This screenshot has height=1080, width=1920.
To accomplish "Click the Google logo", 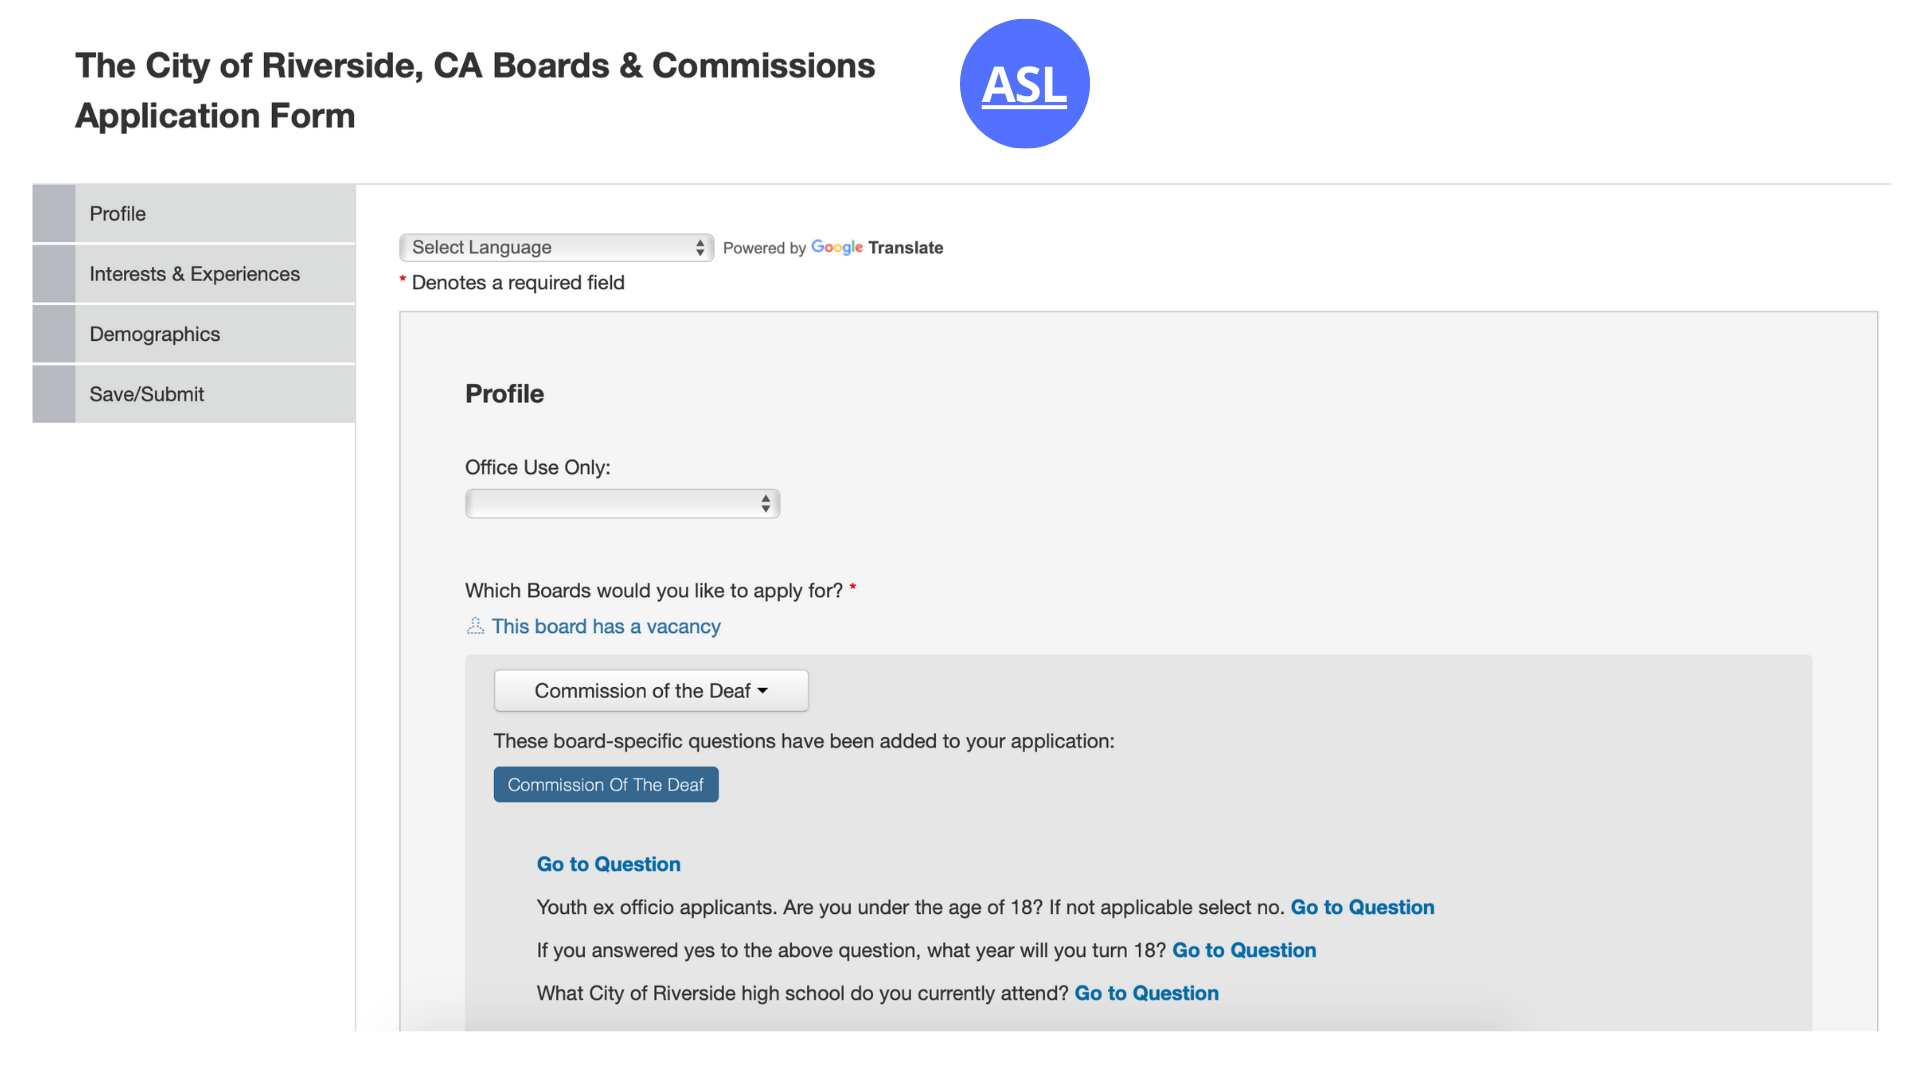I will point(836,247).
